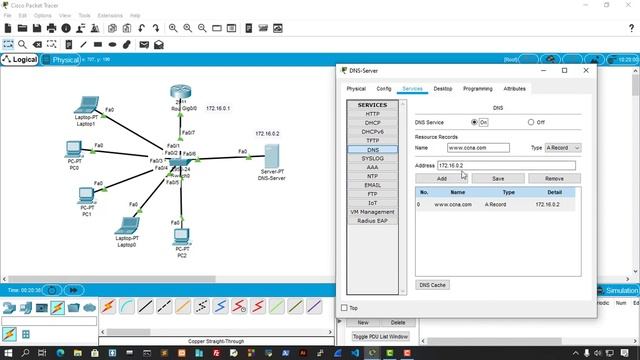Paste using the paste toolbar icon
Image resolution: width=640 pixels, height=360 pixels.
pos(127,28)
